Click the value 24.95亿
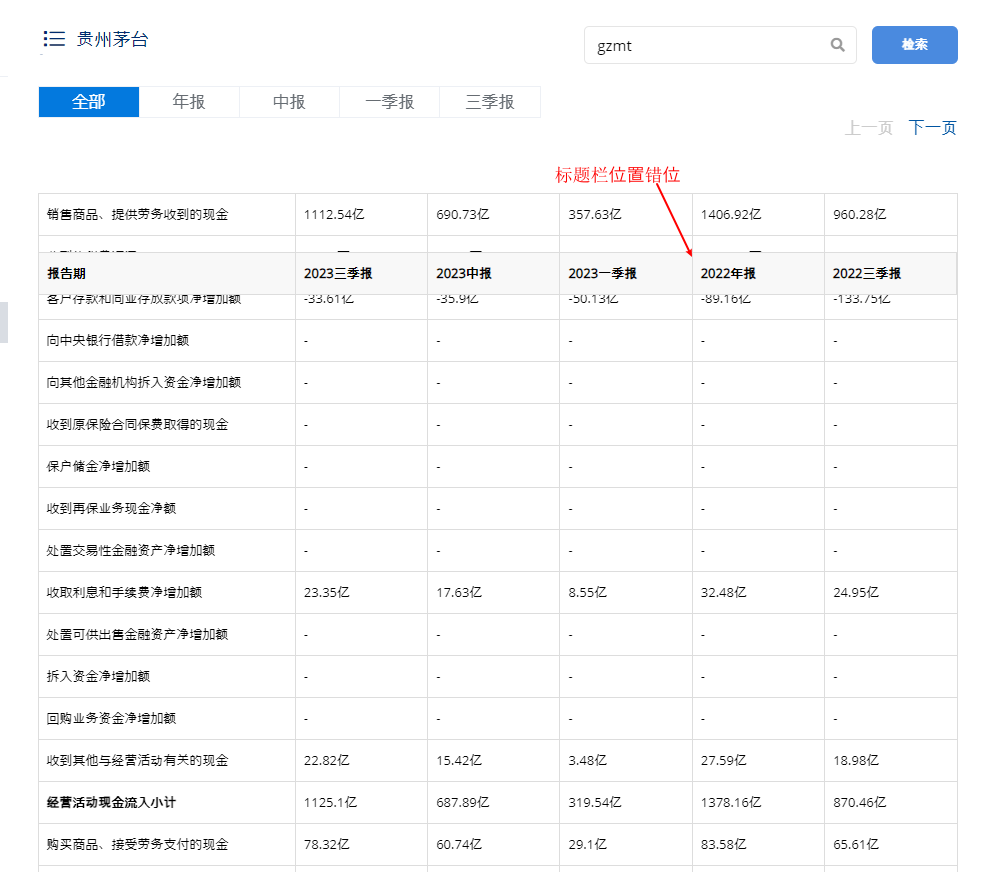Screen dimensions: 1005x872 click(x=856, y=592)
